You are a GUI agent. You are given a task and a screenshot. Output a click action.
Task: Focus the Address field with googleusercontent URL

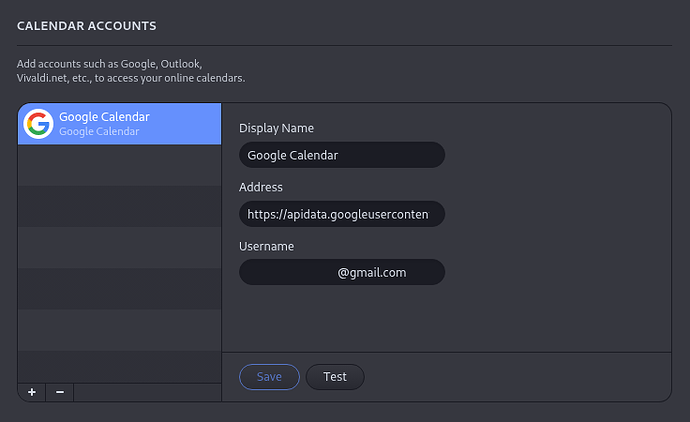point(341,214)
